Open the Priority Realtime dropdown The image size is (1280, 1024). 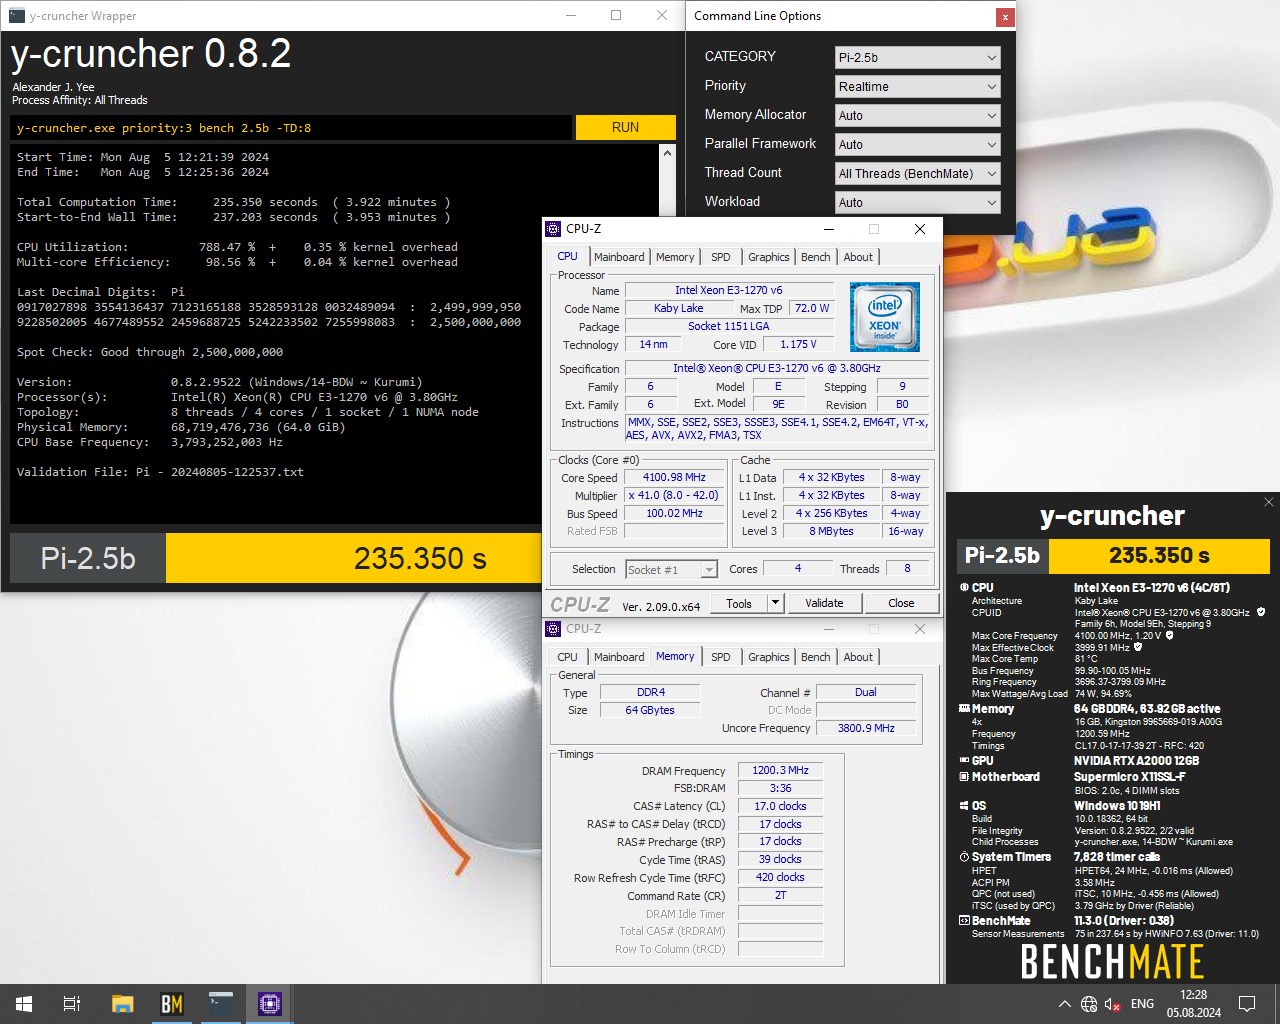pos(917,87)
